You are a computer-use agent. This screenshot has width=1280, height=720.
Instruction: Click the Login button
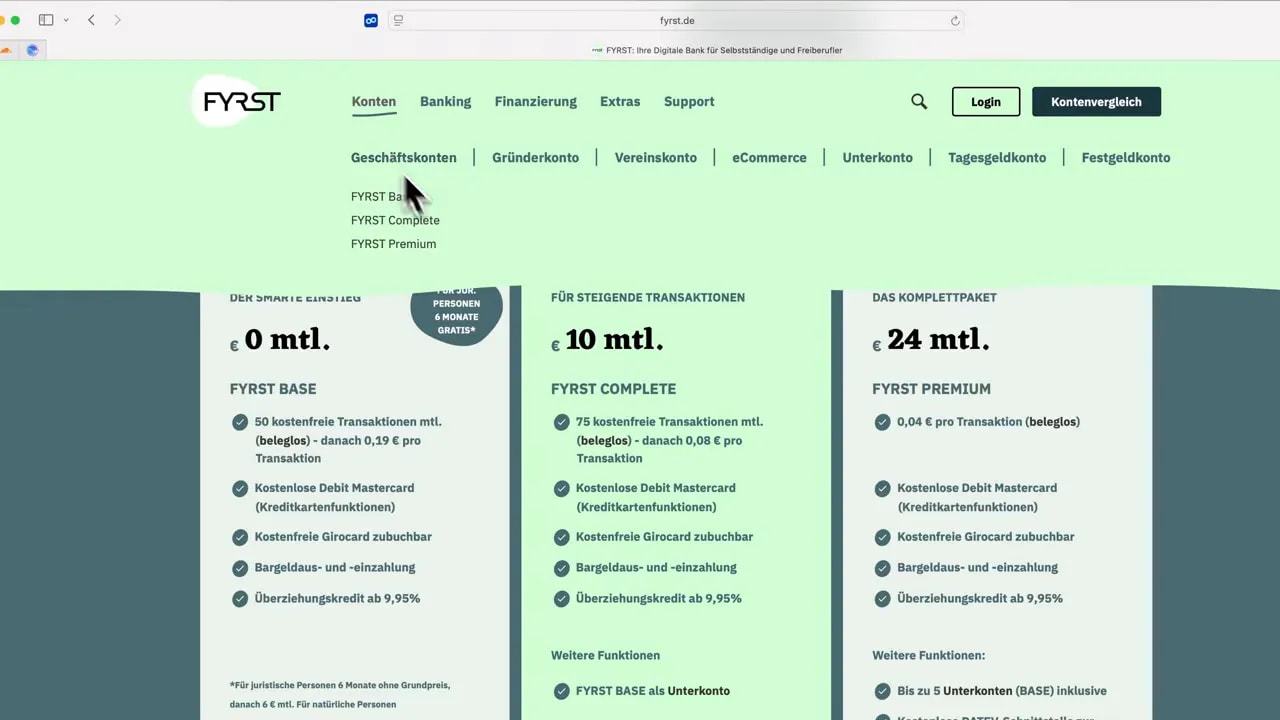(986, 101)
